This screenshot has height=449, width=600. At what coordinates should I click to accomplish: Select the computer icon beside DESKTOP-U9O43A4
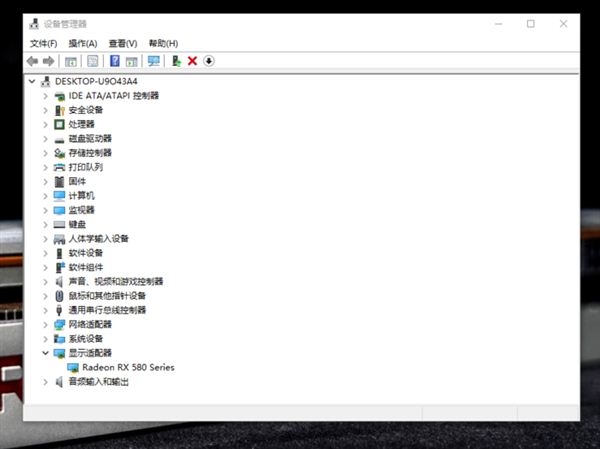(x=46, y=81)
